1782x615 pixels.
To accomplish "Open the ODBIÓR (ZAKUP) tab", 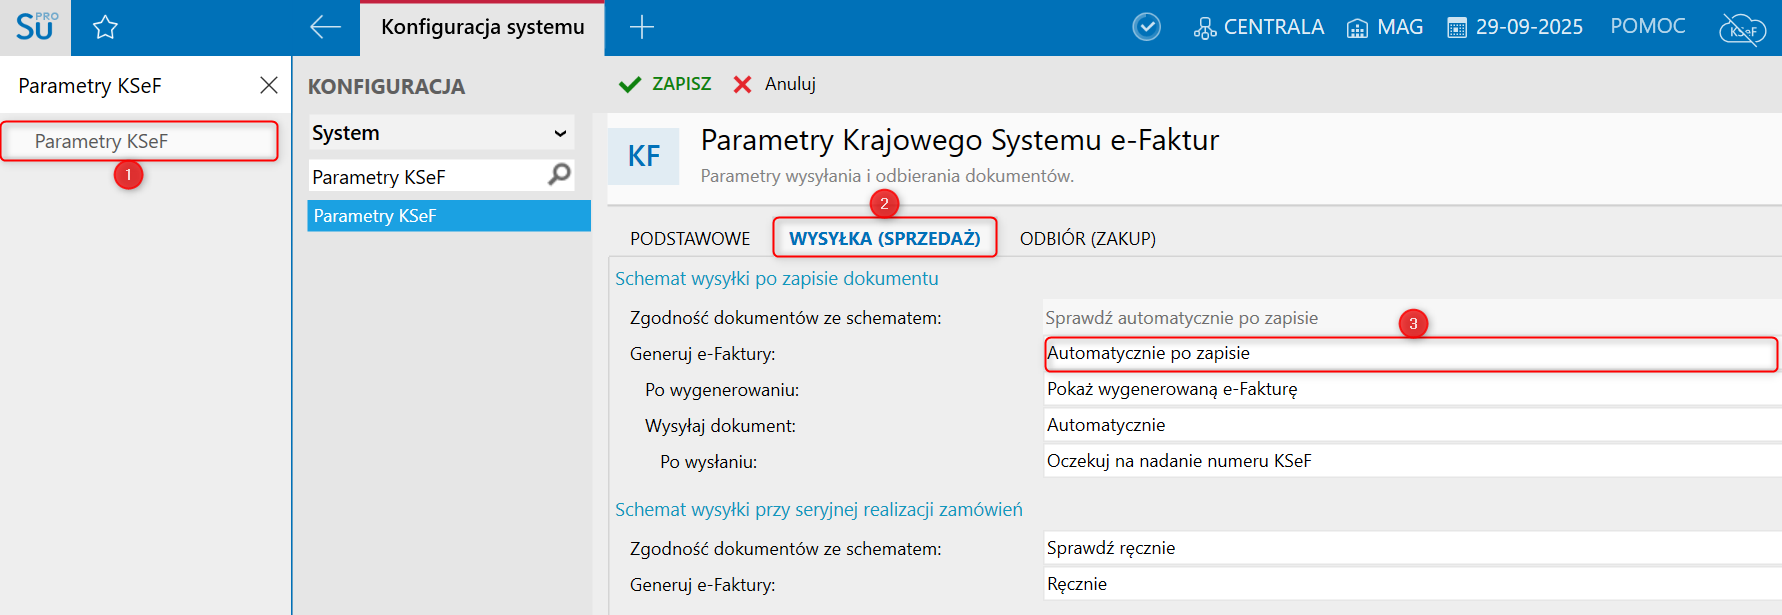I will click(x=1087, y=238).
